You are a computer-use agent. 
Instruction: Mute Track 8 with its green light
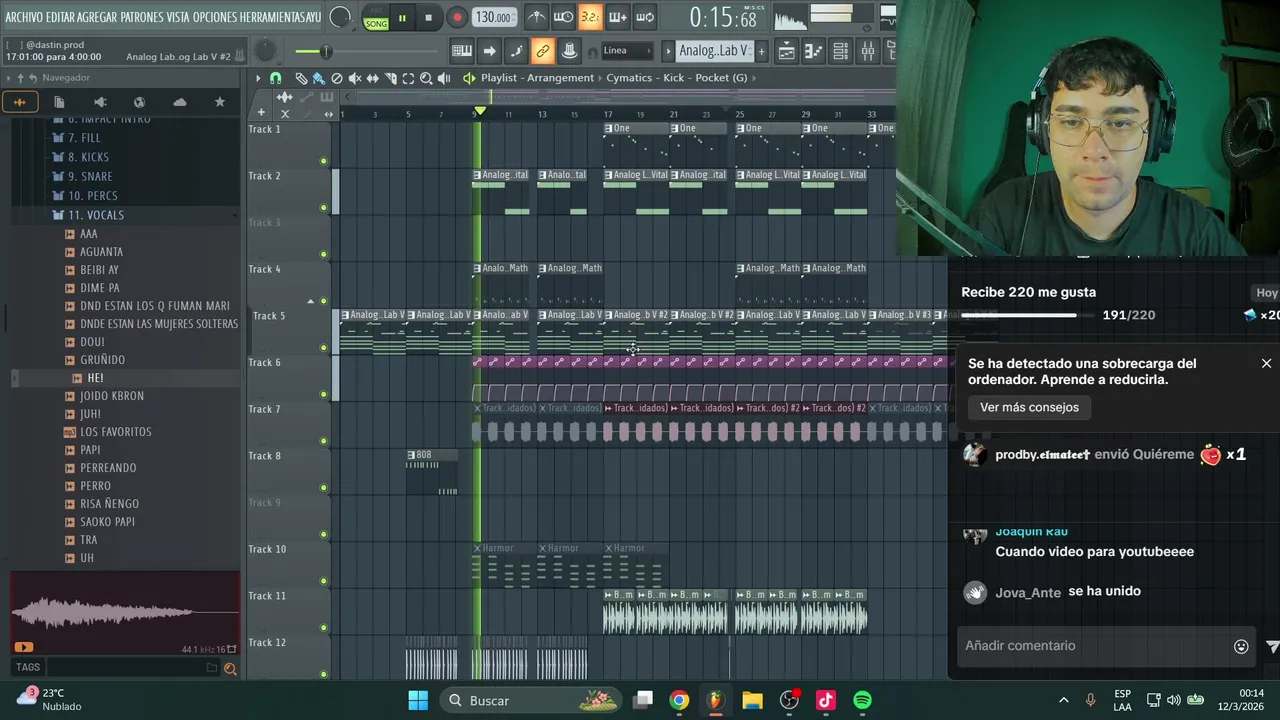click(323, 488)
